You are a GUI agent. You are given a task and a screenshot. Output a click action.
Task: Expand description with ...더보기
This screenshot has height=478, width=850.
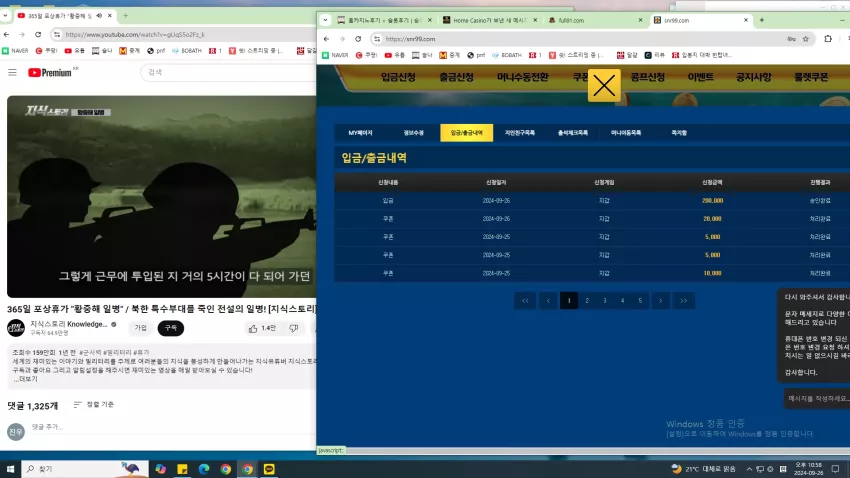25,379
